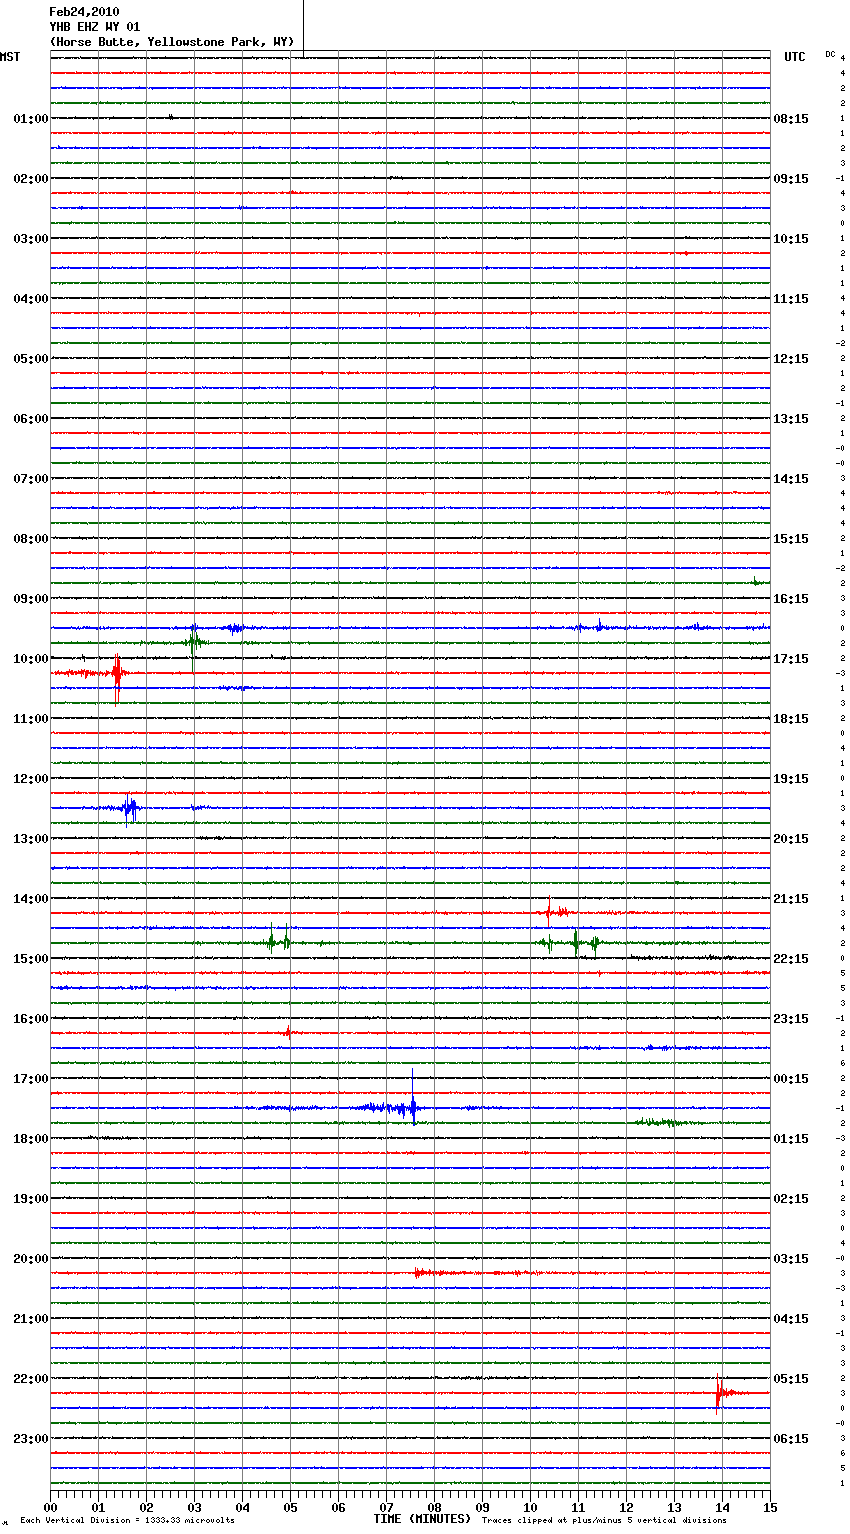Click the 21:15 UTC label
The width and height of the screenshot is (850, 1534).
tap(791, 899)
